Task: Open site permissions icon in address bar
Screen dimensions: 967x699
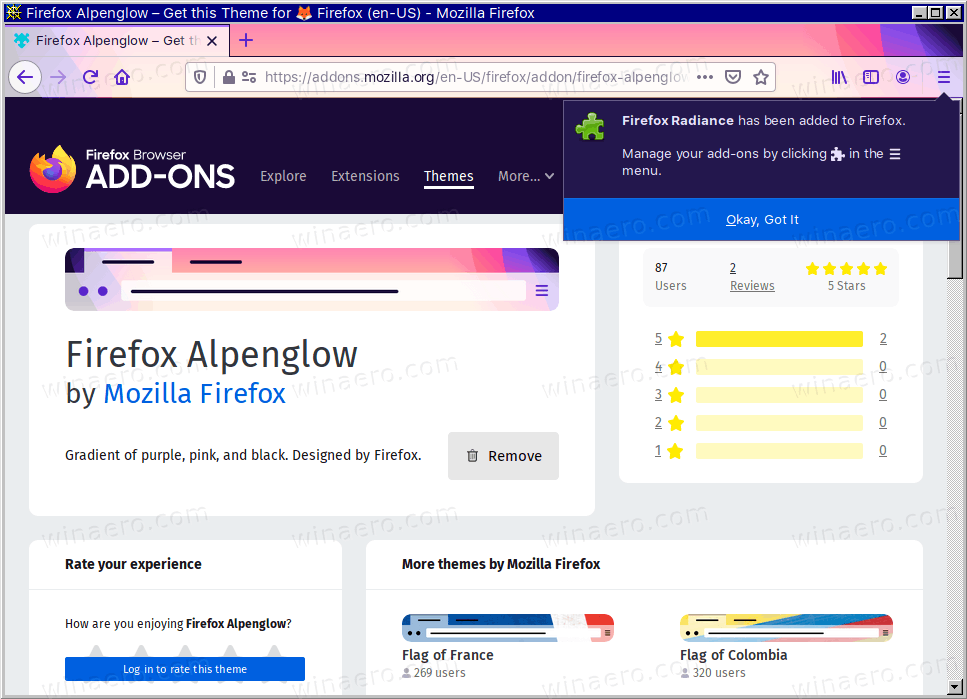Action: pos(249,77)
